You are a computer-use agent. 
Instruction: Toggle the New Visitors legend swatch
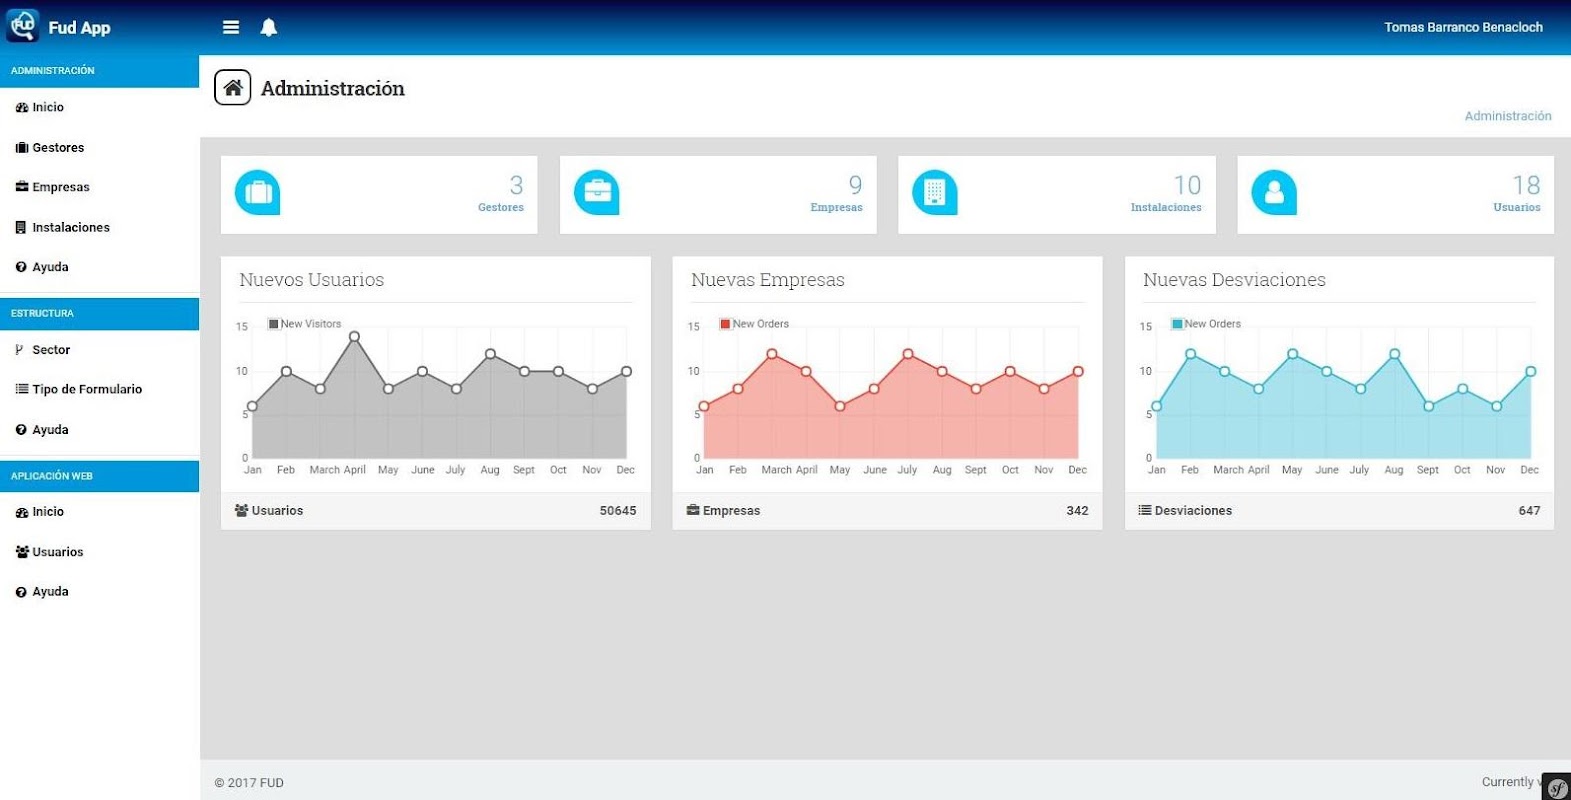click(x=273, y=324)
